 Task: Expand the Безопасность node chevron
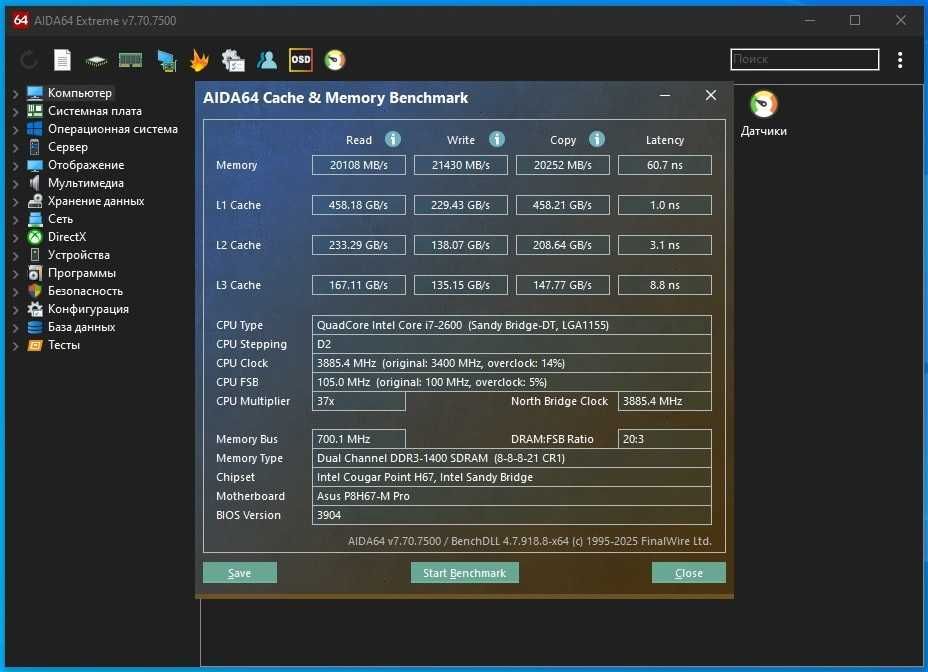coord(15,291)
